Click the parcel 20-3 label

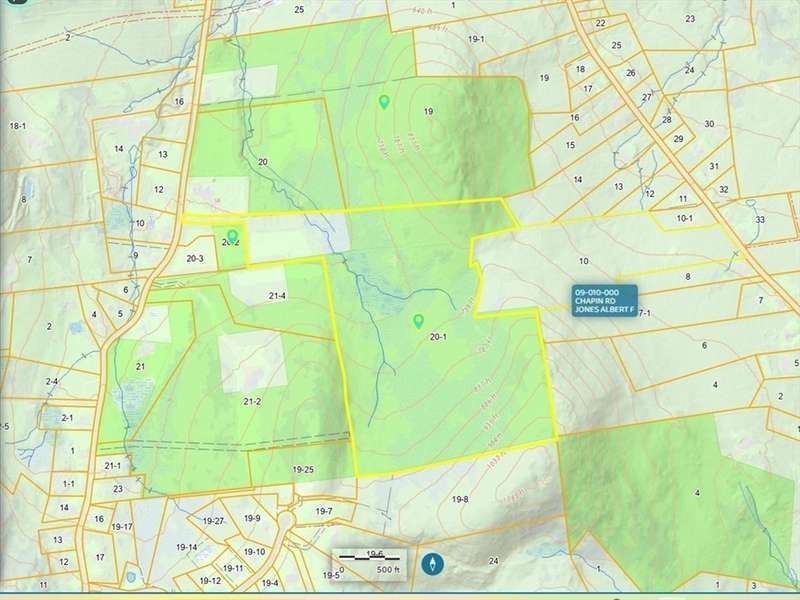click(195, 259)
